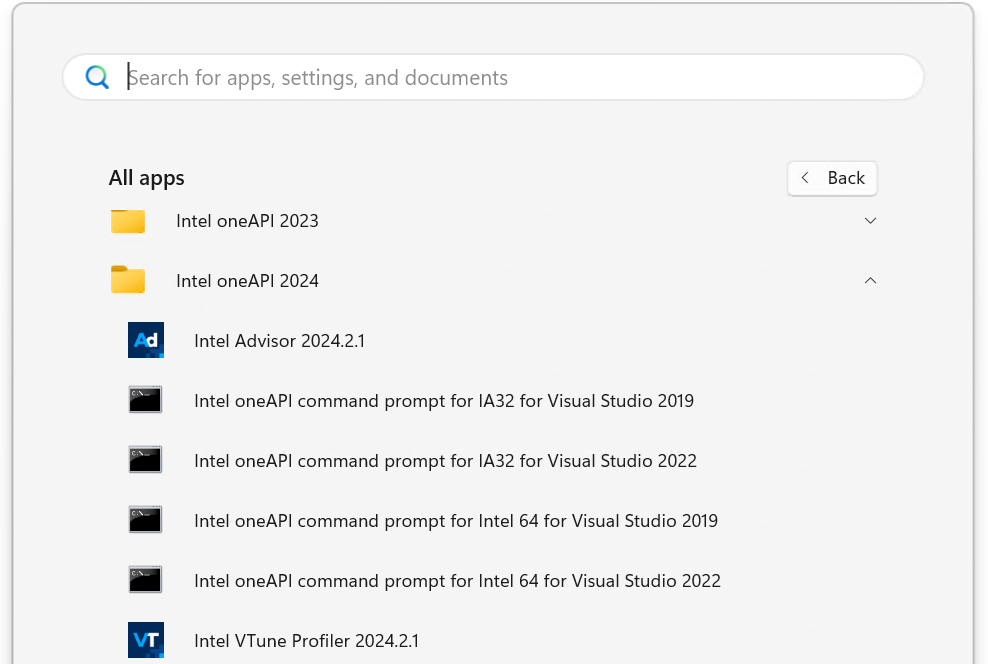Click the All apps heading

point(147,178)
